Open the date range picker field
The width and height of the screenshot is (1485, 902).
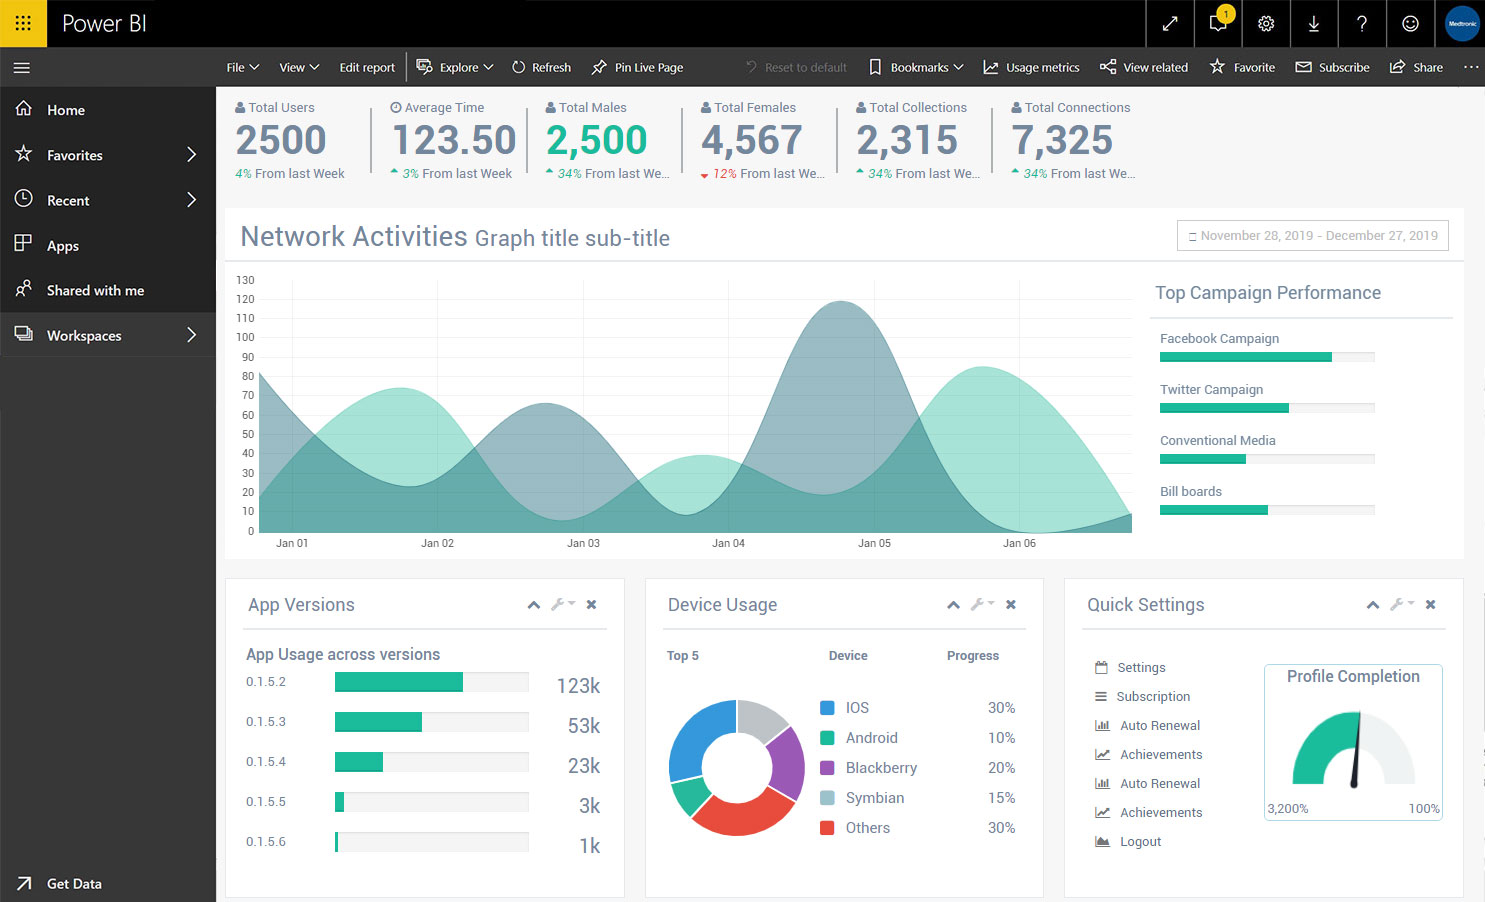click(1313, 236)
